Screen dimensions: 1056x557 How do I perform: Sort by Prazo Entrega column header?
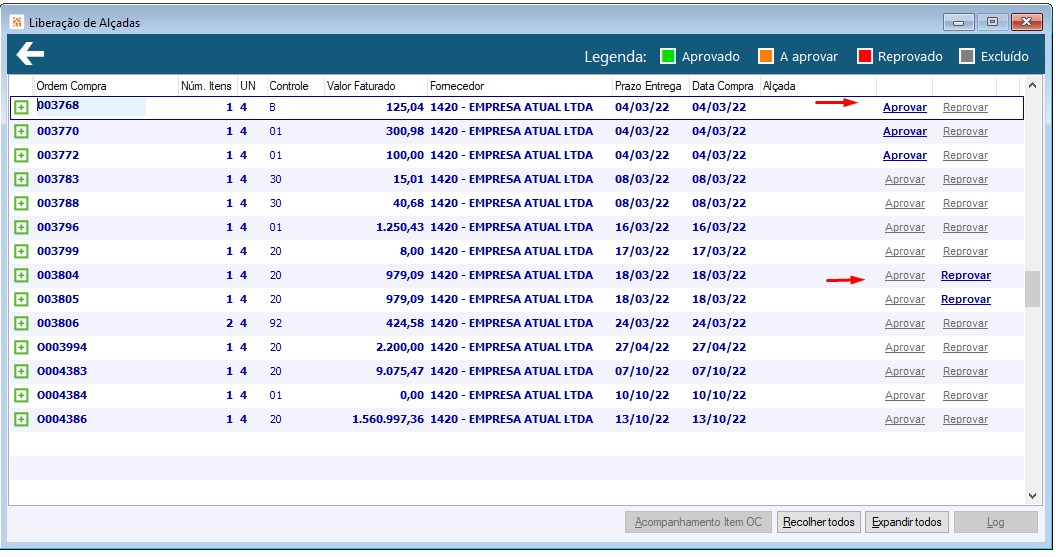coord(650,86)
